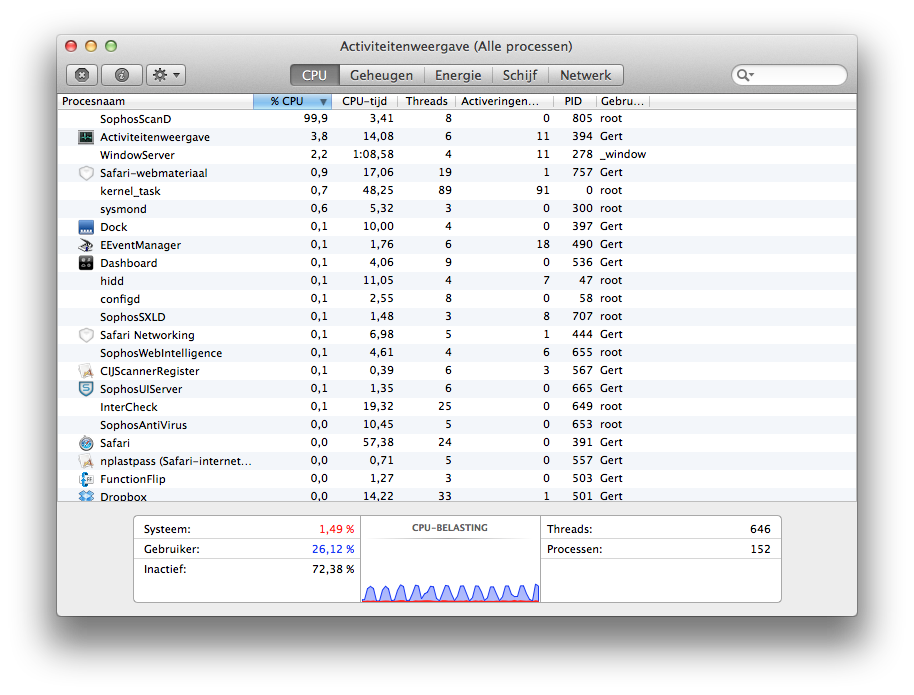Switch to the CPU tab
This screenshot has width=914, height=695.
tap(314, 75)
